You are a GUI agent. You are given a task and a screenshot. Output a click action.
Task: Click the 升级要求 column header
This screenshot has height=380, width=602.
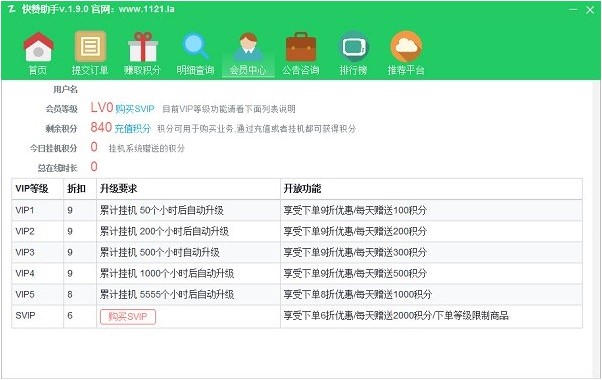[189, 189]
